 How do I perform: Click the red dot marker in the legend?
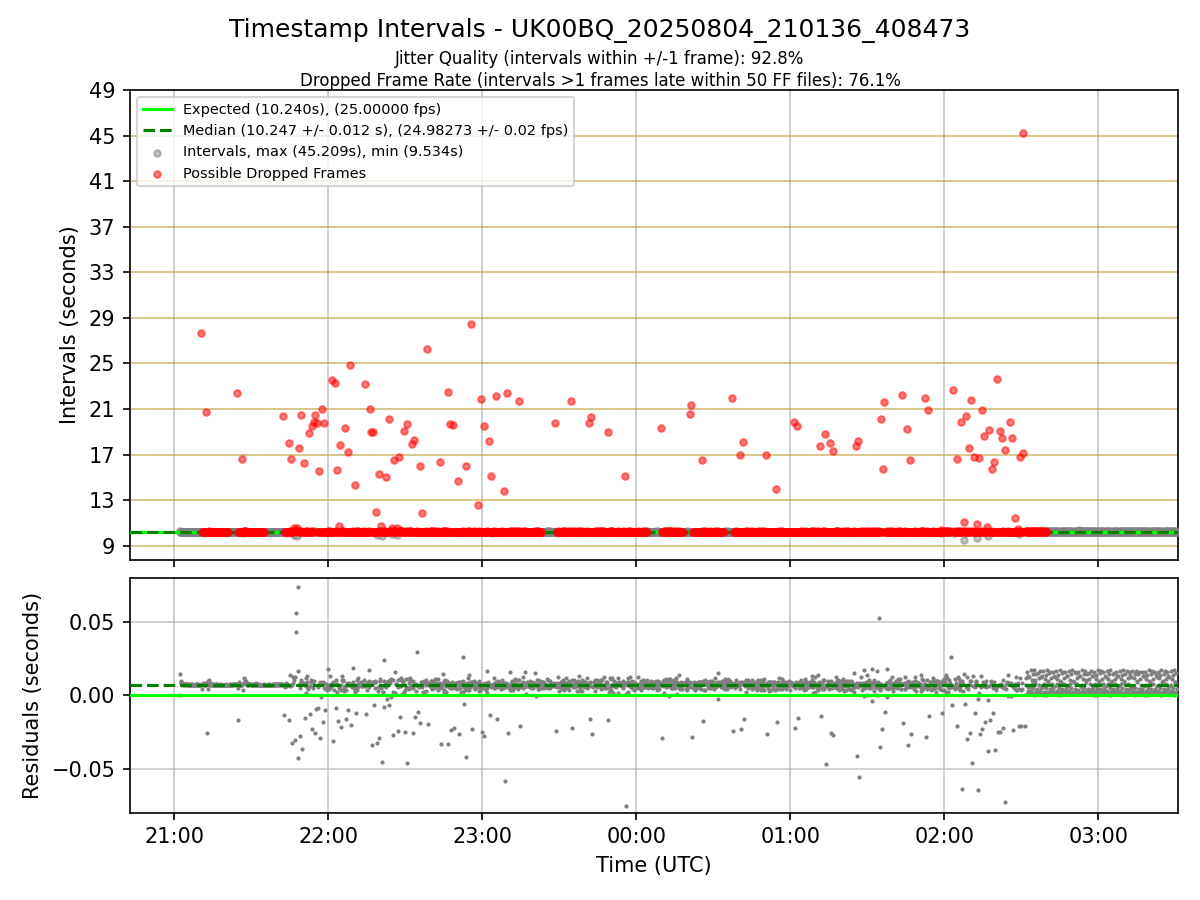click(x=158, y=173)
